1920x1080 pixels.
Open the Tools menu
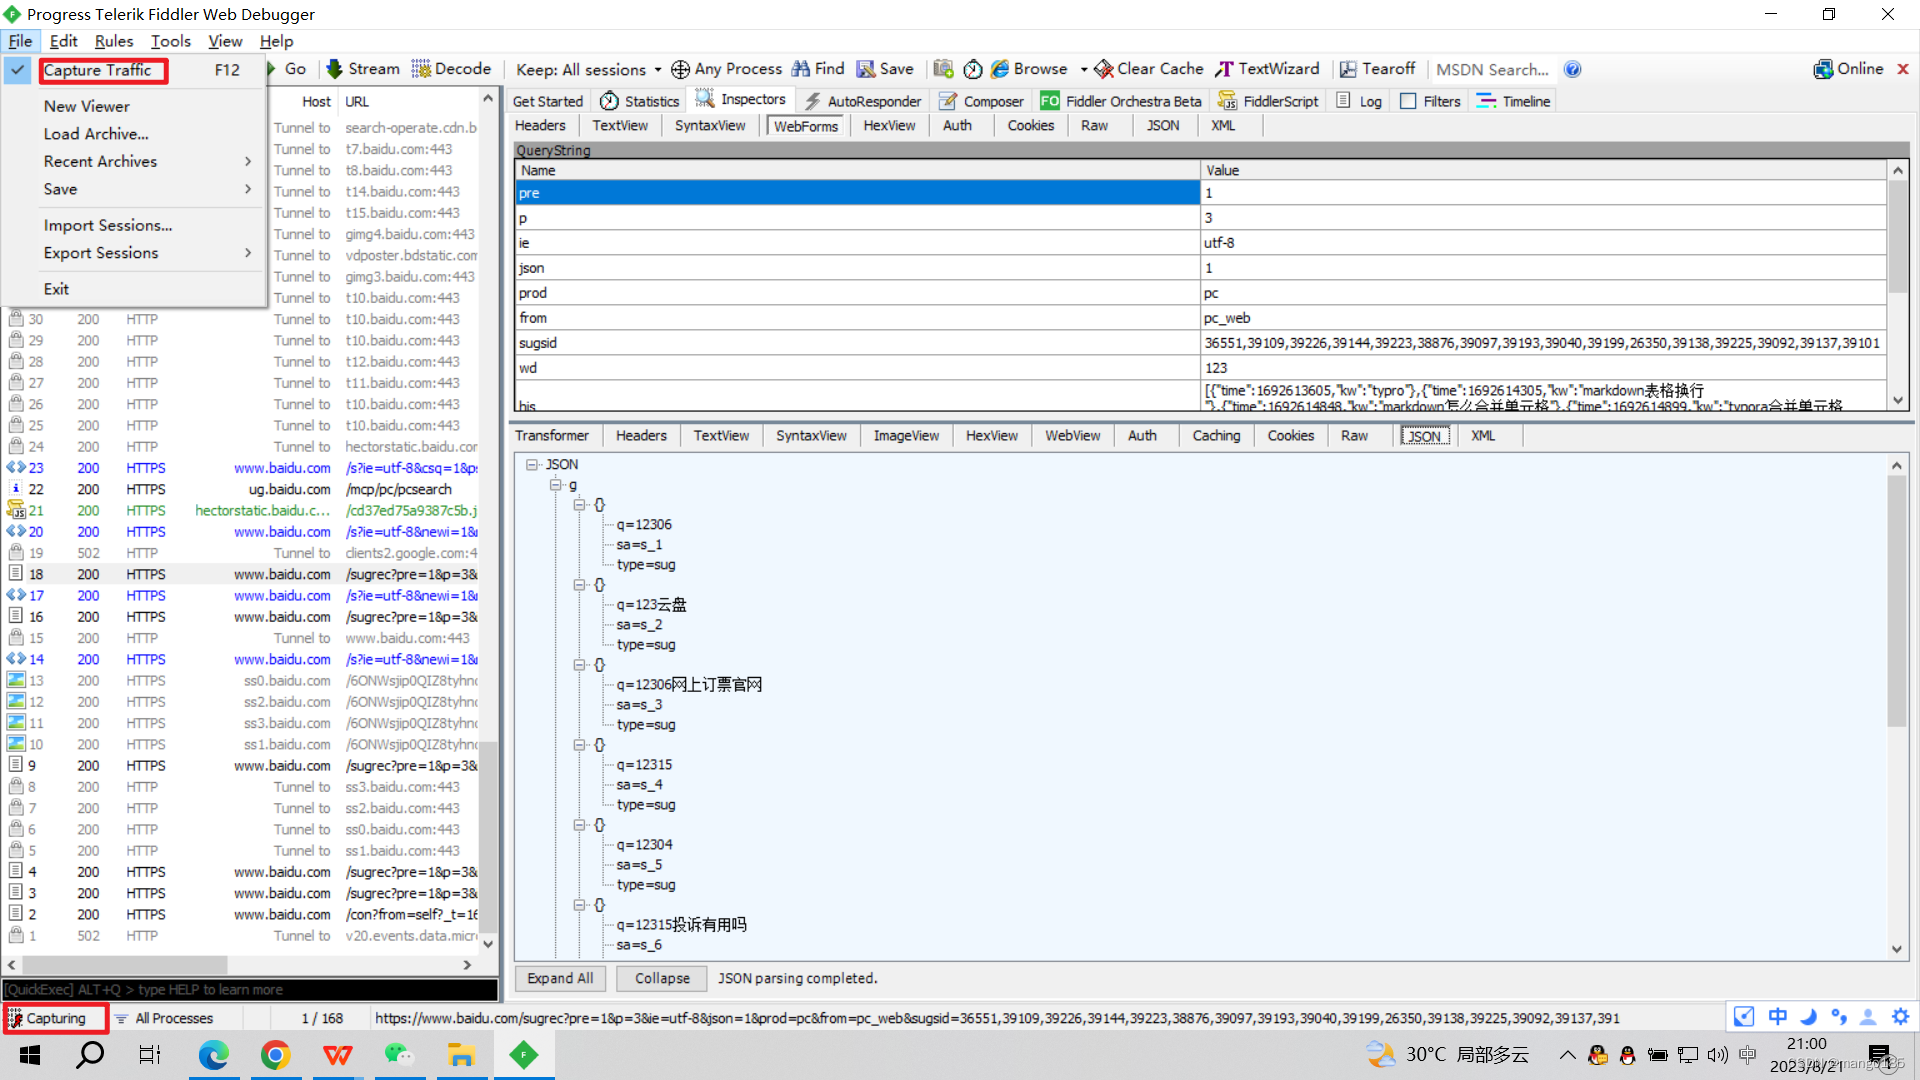[x=171, y=41]
